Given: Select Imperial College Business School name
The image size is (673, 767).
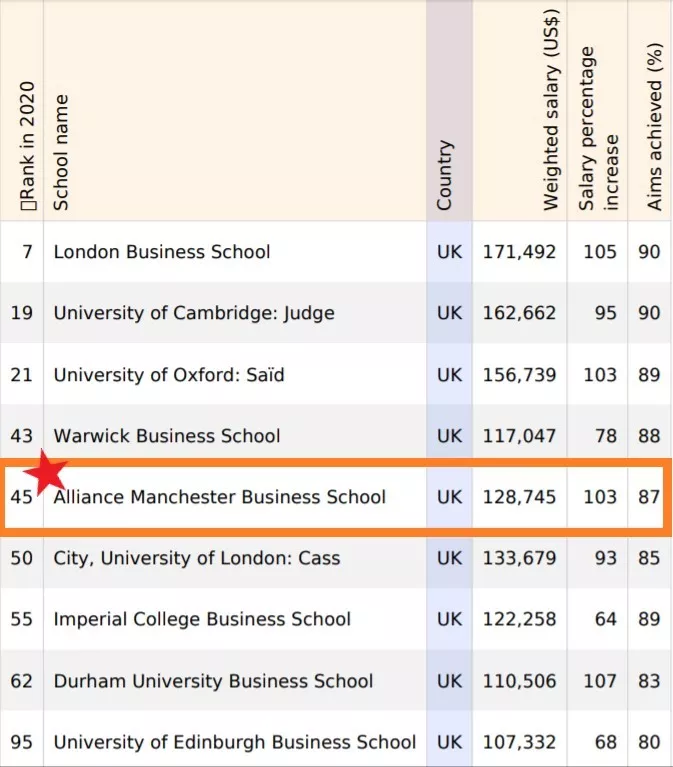Looking at the screenshot, I should tap(202, 620).
